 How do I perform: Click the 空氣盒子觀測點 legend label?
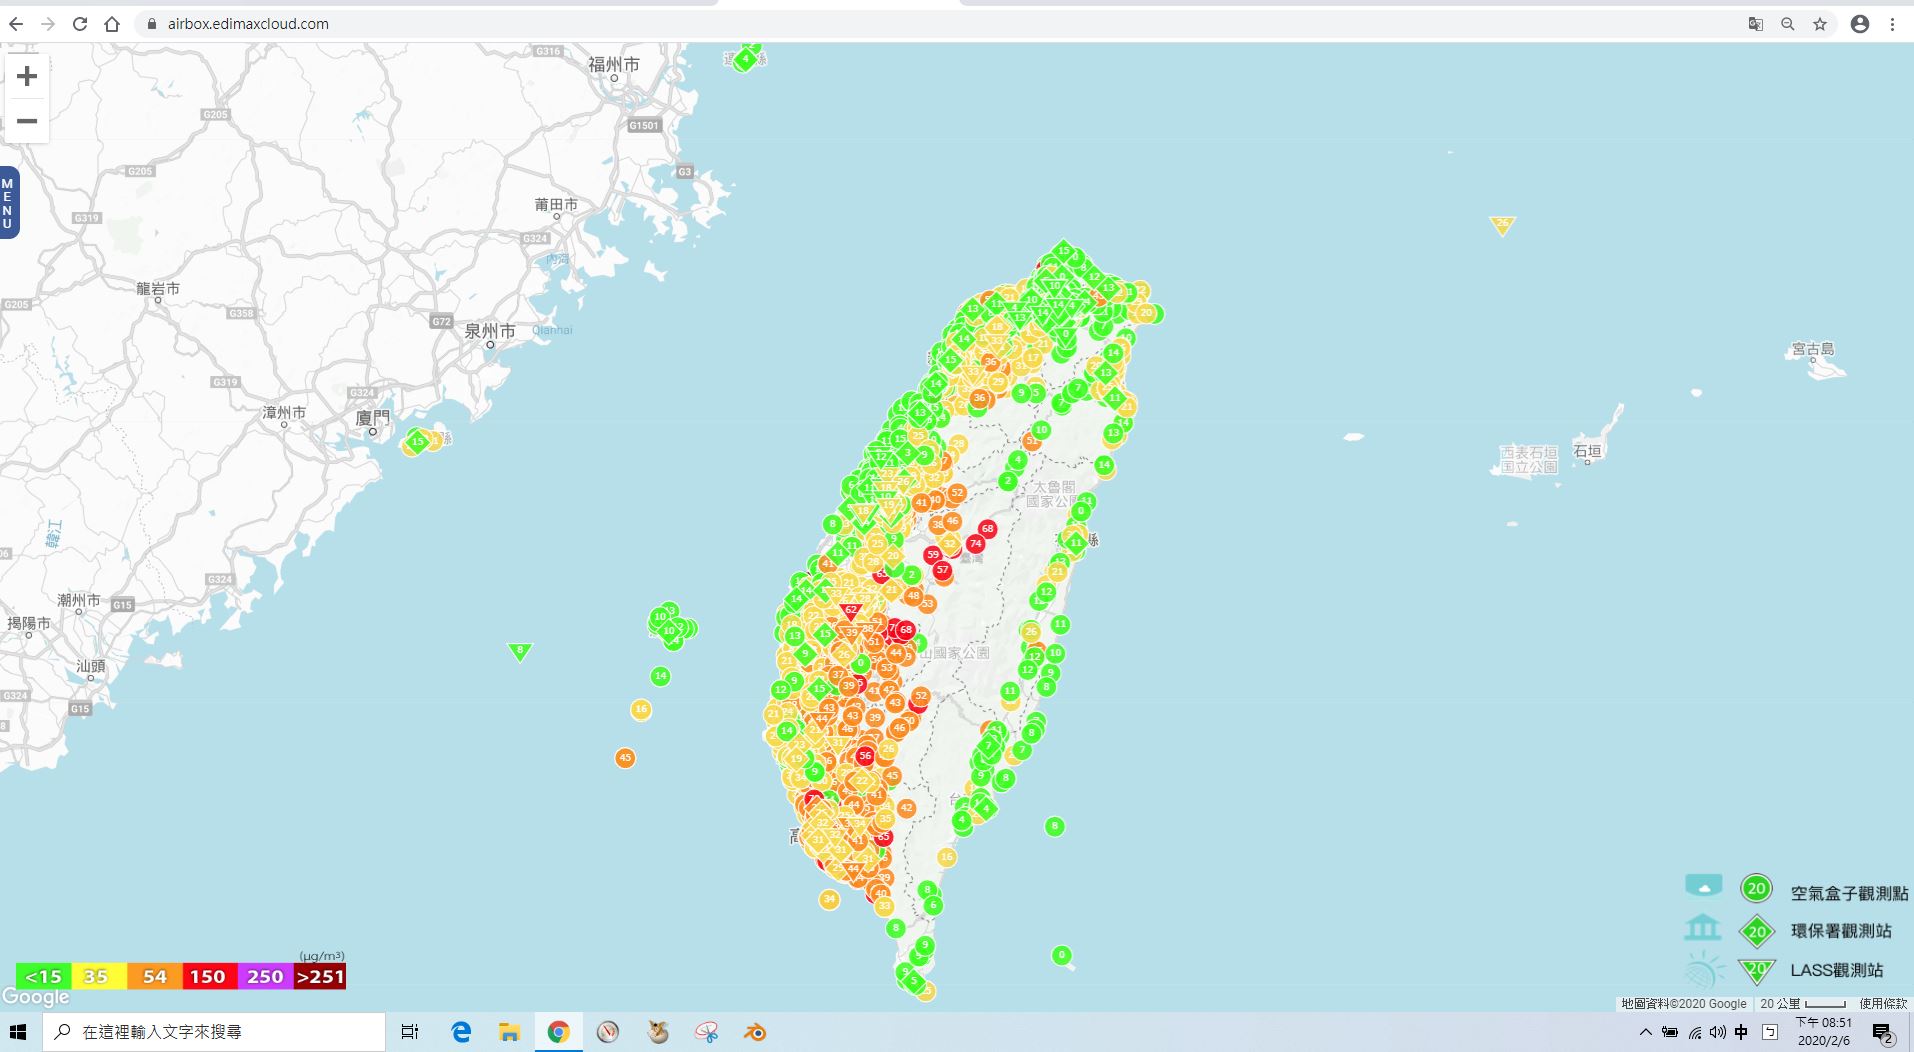(x=1849, y=893)
